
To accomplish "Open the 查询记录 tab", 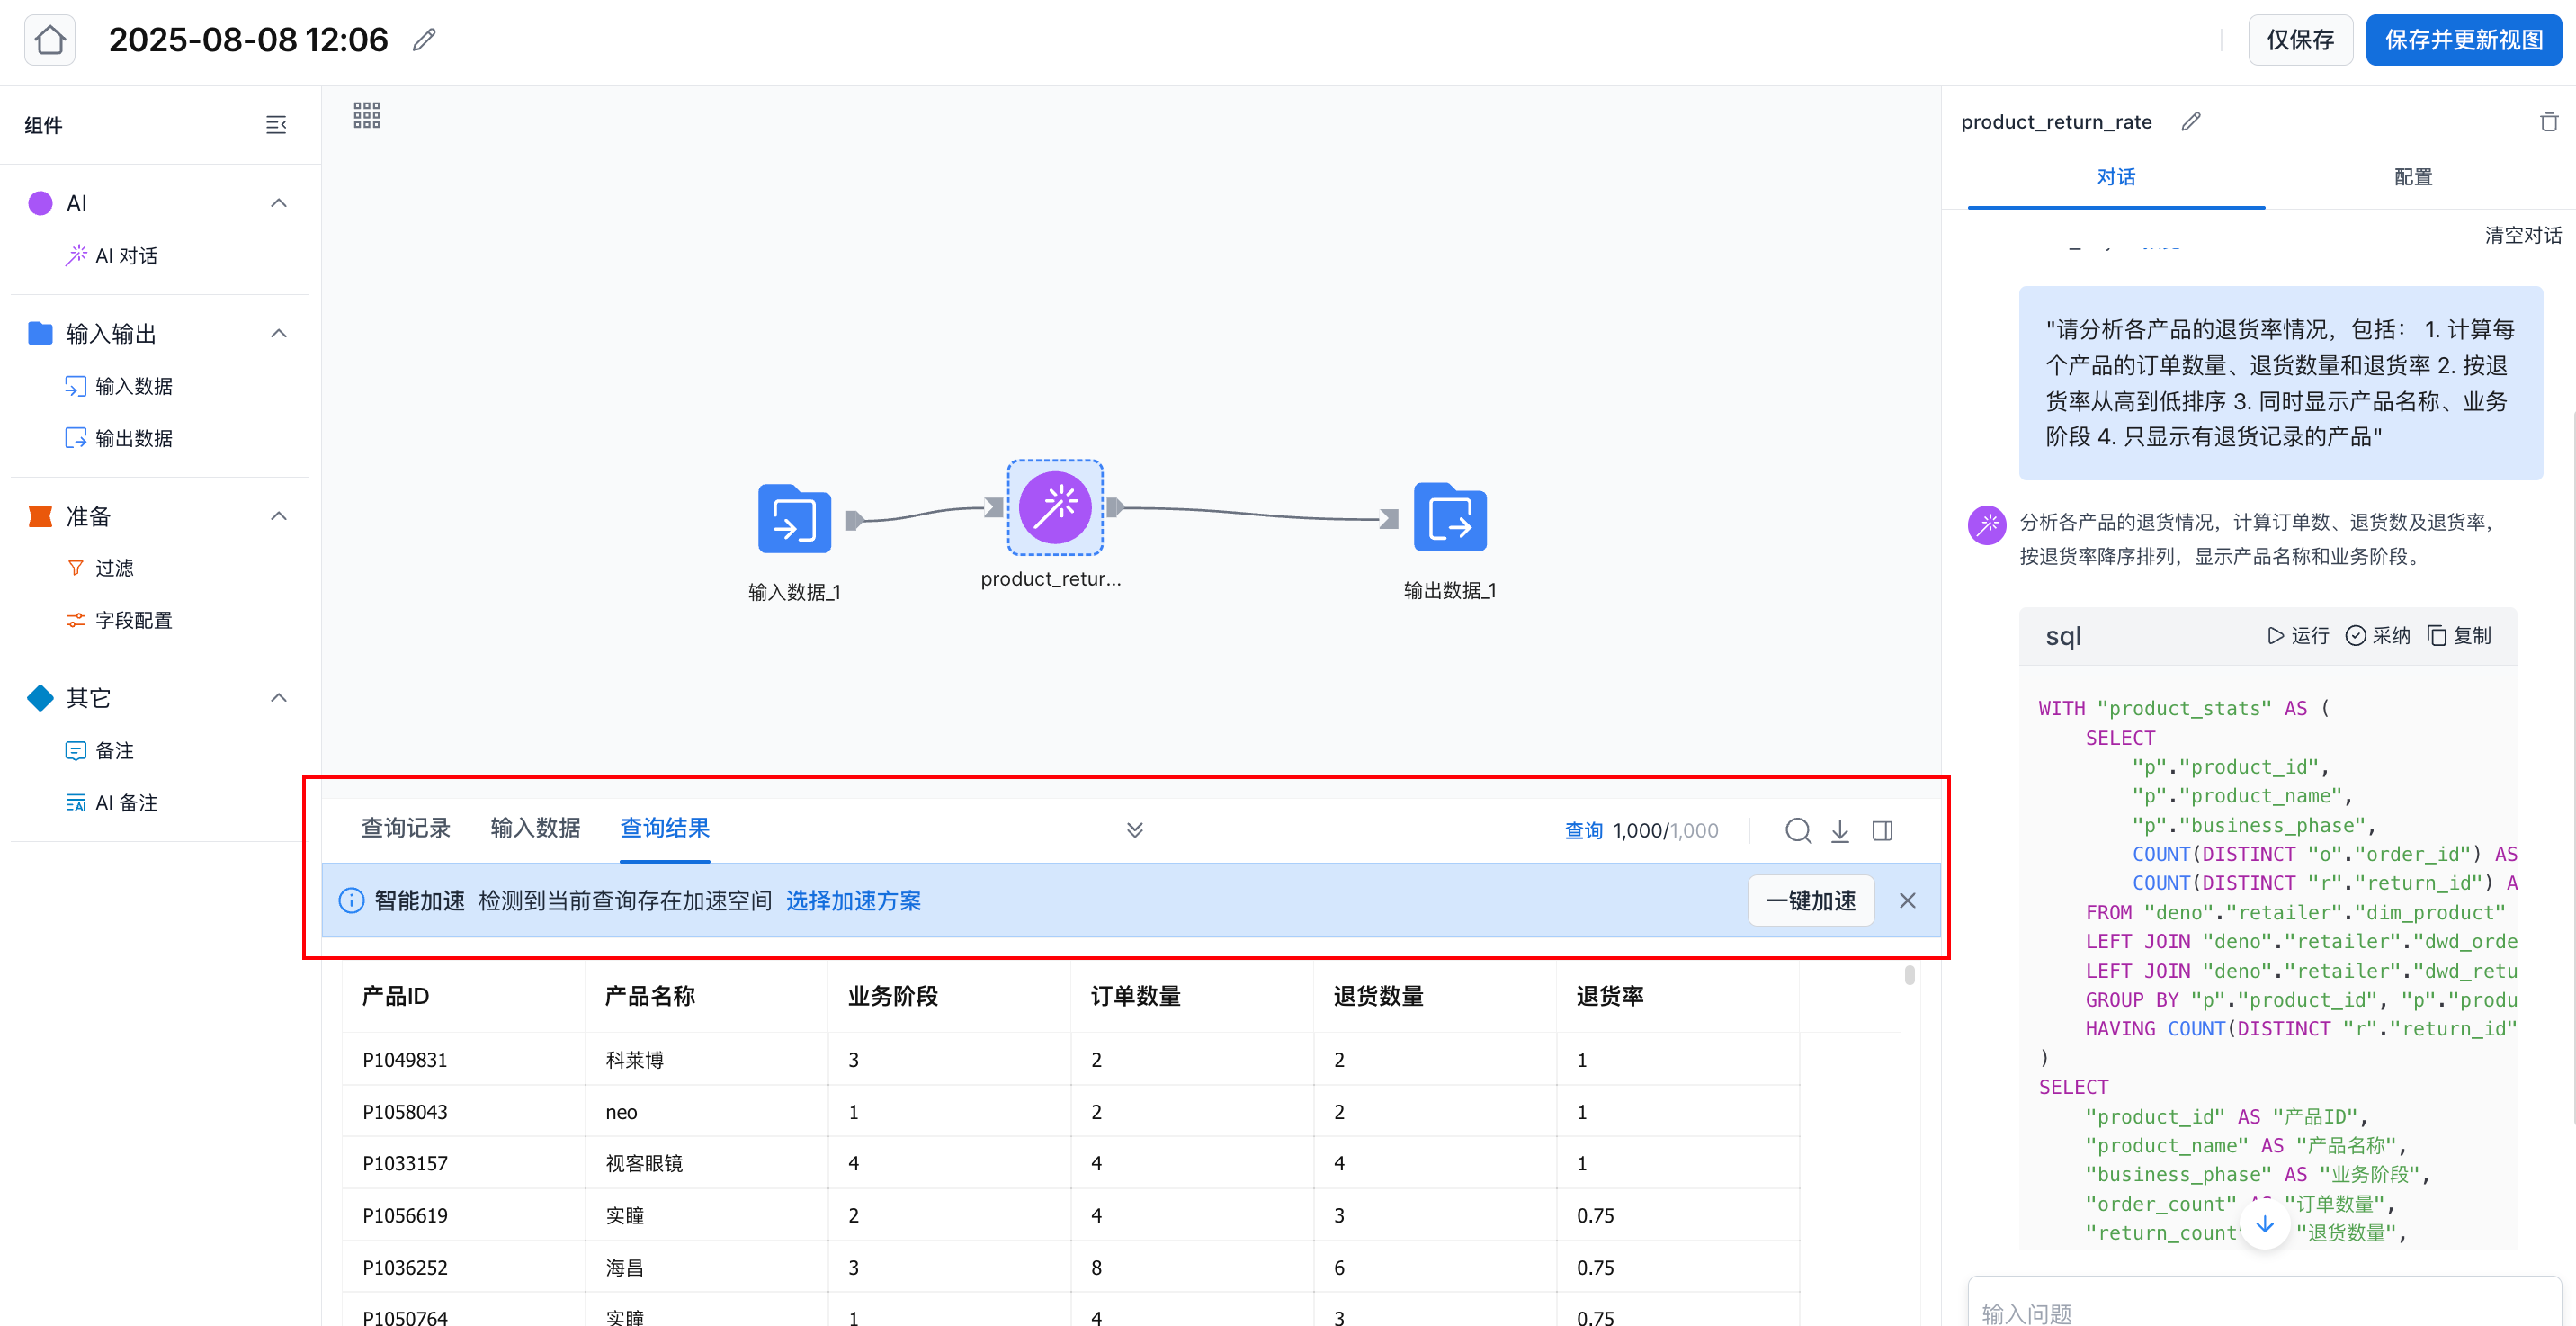I will [x=405, y=828].
